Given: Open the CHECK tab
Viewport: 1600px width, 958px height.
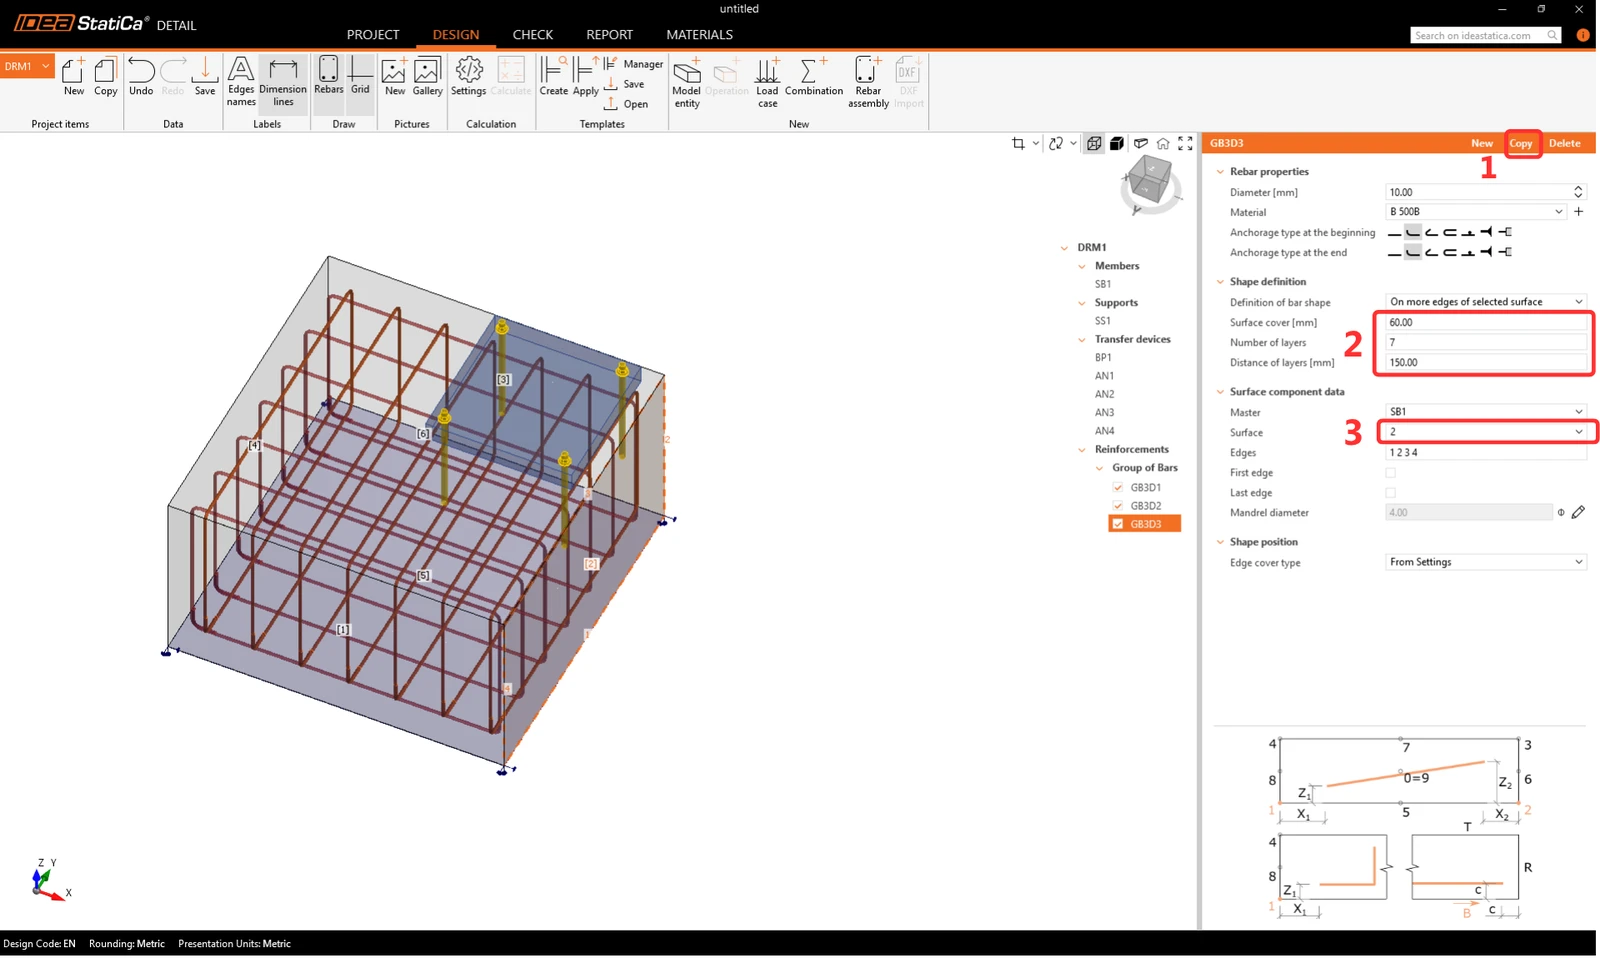Looking at the screenshot, I should click(x=533, y=34).
